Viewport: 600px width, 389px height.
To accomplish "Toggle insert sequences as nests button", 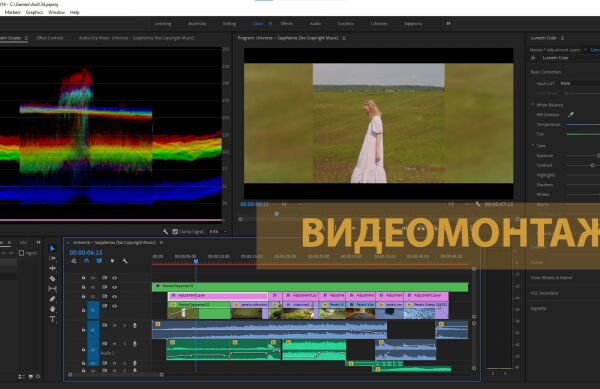I will pyautogui.click(x=74, y=261).
